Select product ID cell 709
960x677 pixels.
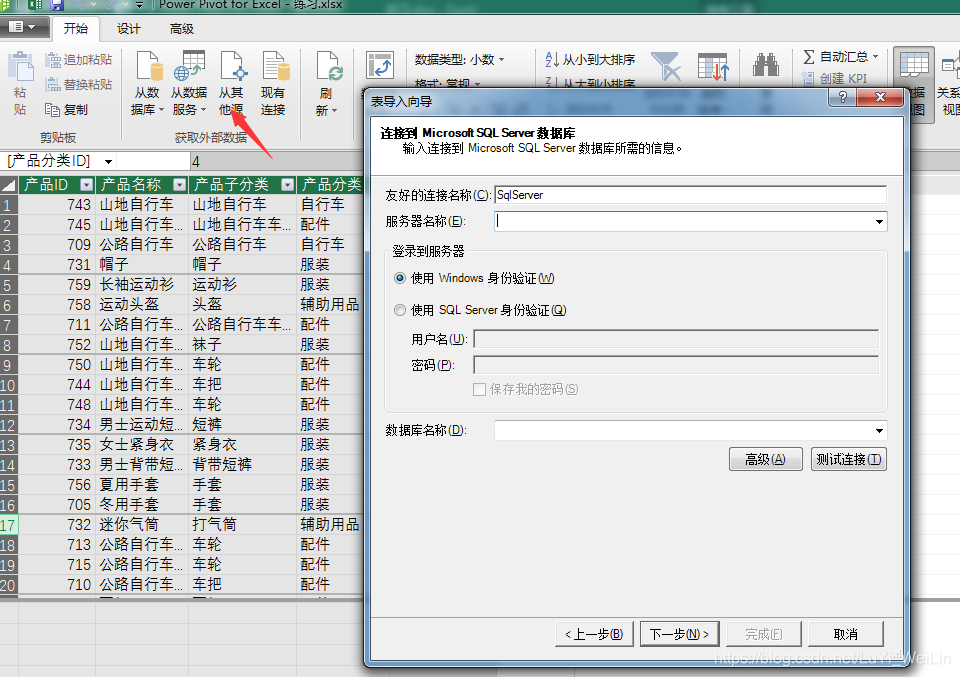57,245
